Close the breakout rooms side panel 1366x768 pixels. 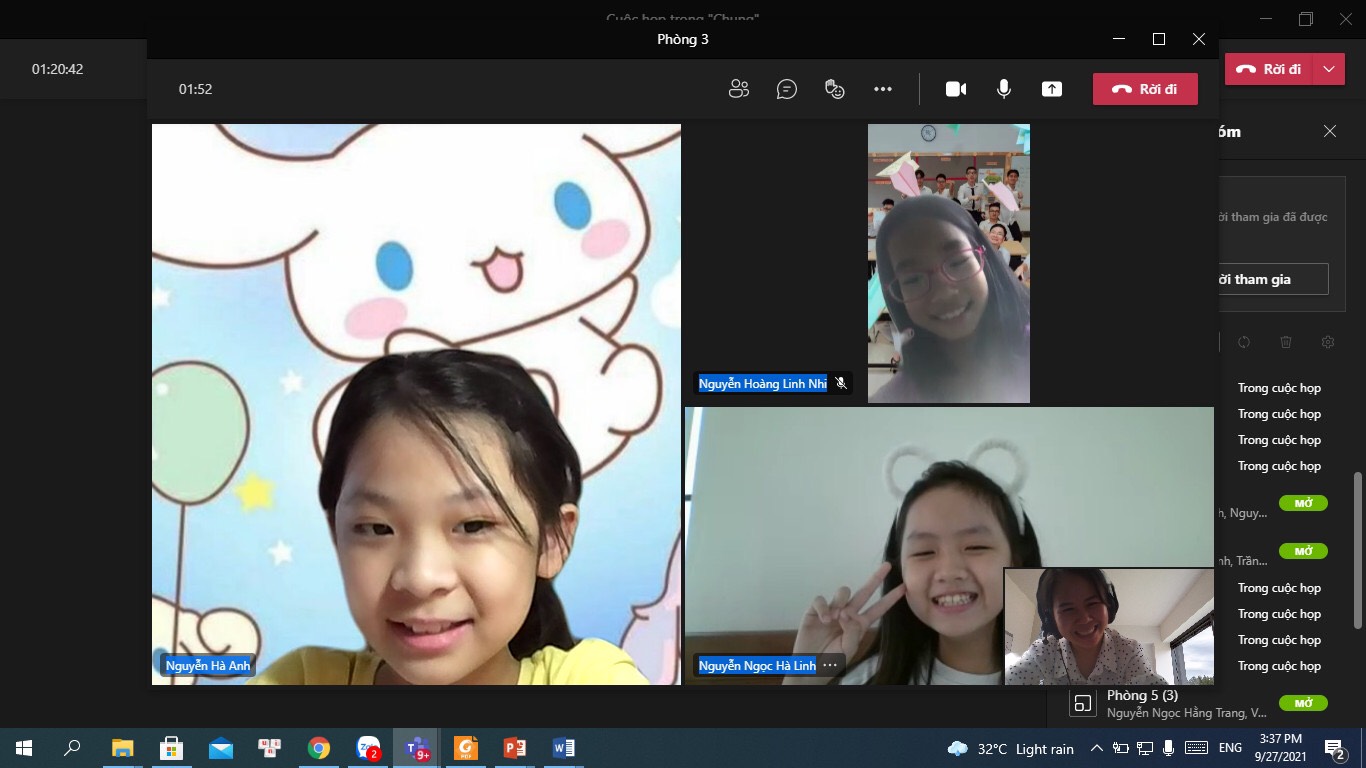tap(1330, 131)
